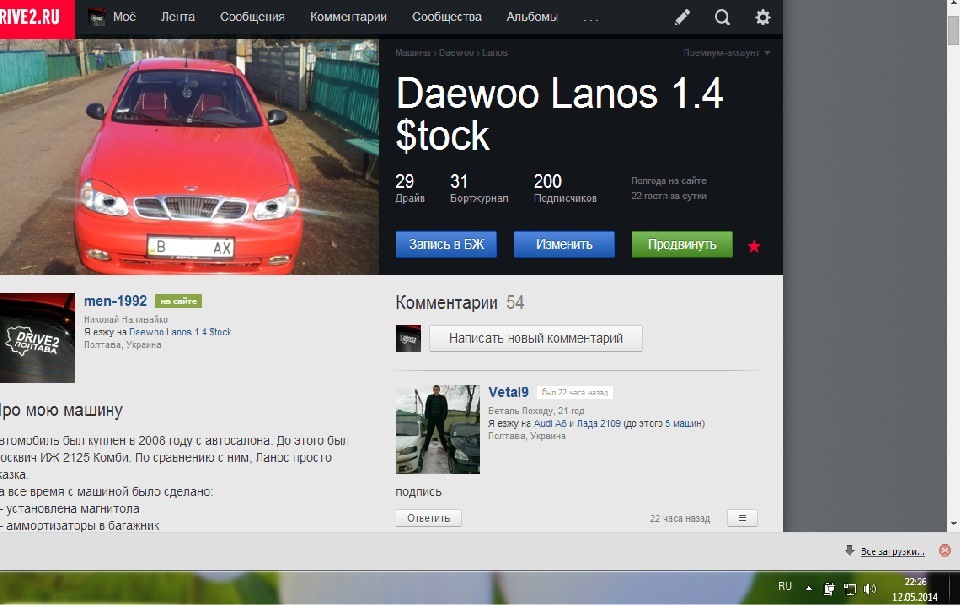Image resolution: width=960 pixels, height=605 pixels.
Task: Open the Альбомы menu item
Action: point(531,17)
